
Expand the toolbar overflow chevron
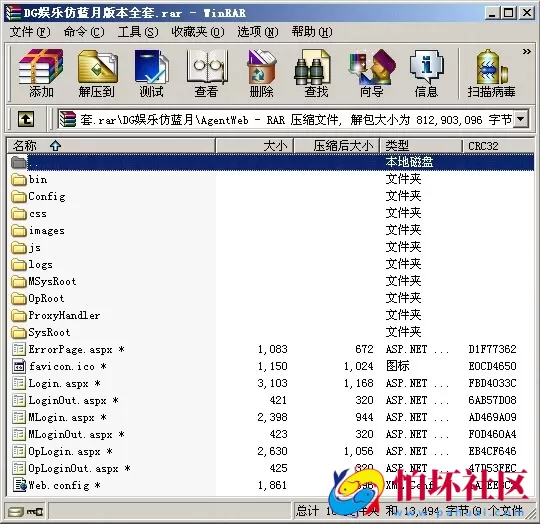(x=526, y=52)
